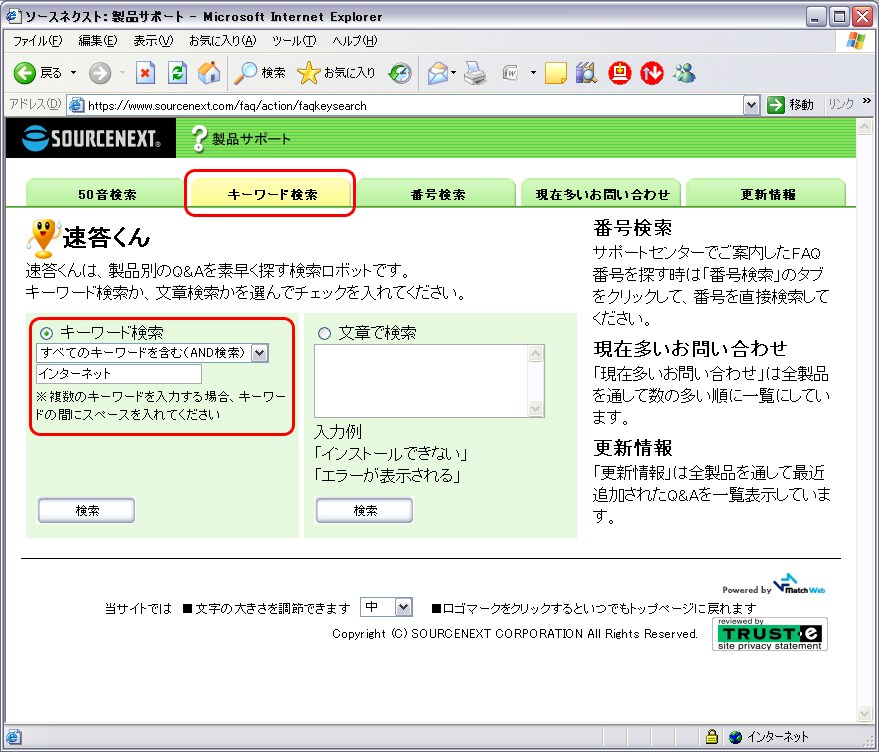
Task: Click the Powered by MatchWeb logo
Action: click(x=774, y=585)
